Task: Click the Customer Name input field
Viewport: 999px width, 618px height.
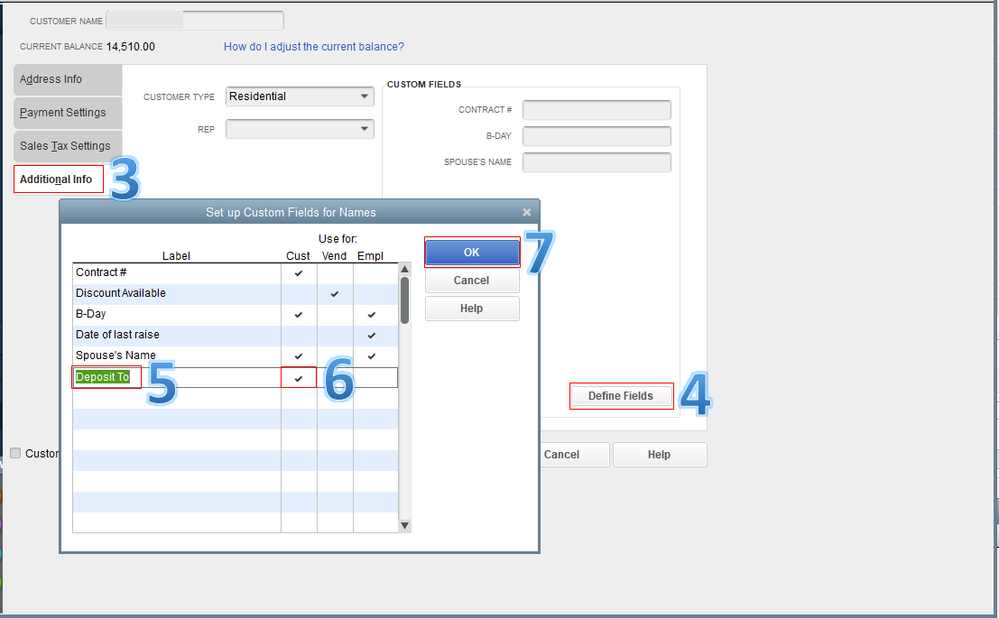Action: click(195, 20)
